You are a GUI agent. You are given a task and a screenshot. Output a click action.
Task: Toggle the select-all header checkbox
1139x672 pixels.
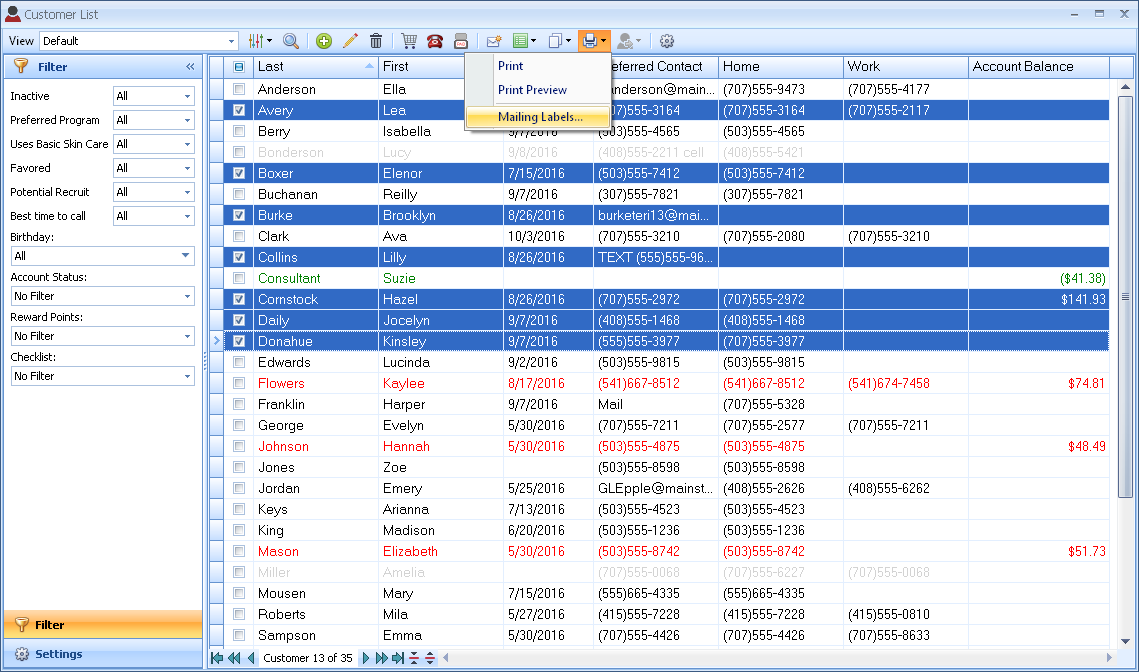239,67
